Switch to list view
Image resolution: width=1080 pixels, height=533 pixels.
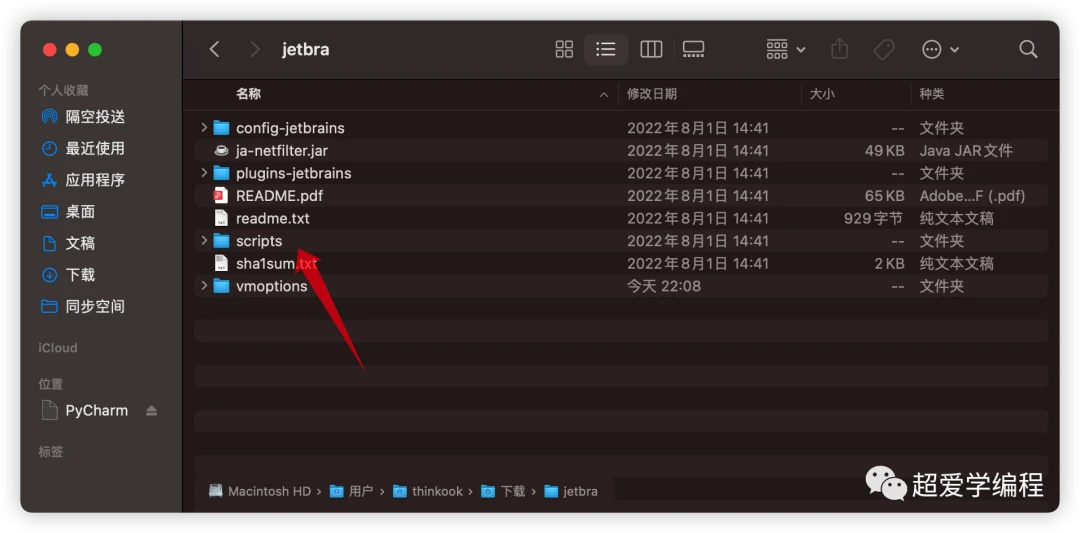click(x=605, y=50)
